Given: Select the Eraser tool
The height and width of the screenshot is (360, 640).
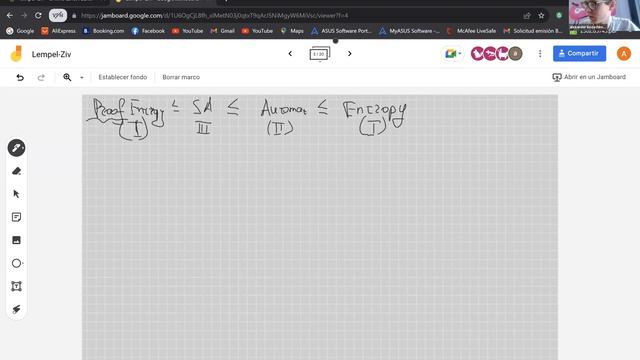Looking at the screenshot, I should point(16,171).
